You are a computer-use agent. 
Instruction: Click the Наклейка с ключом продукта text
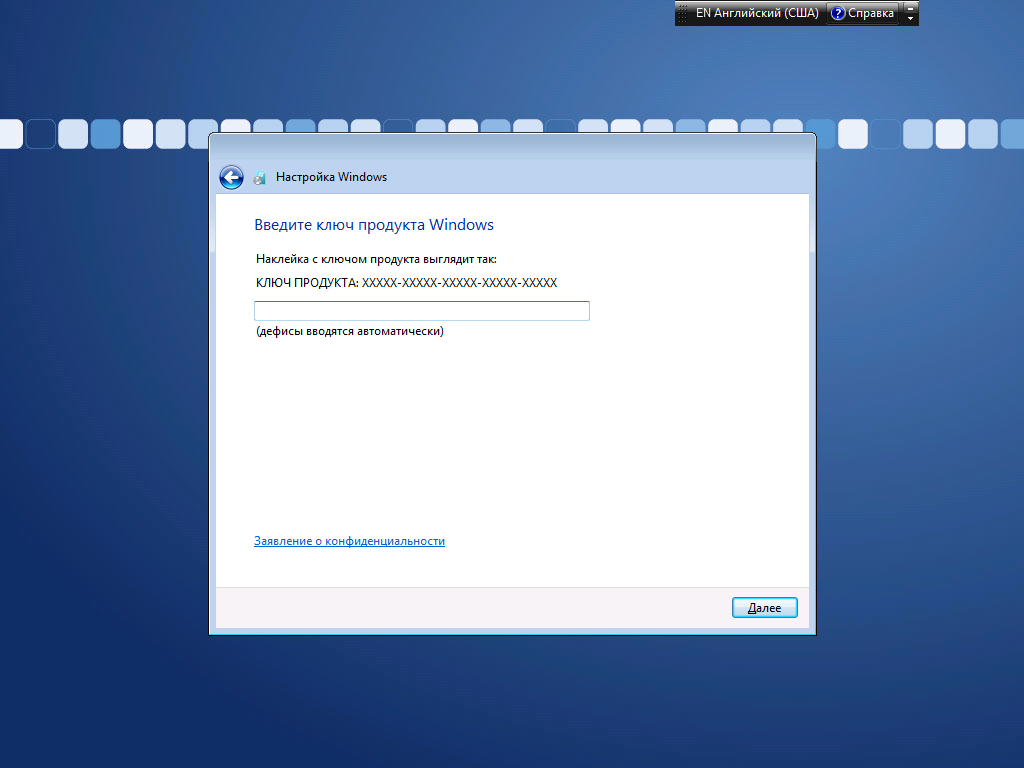[376, 259]
